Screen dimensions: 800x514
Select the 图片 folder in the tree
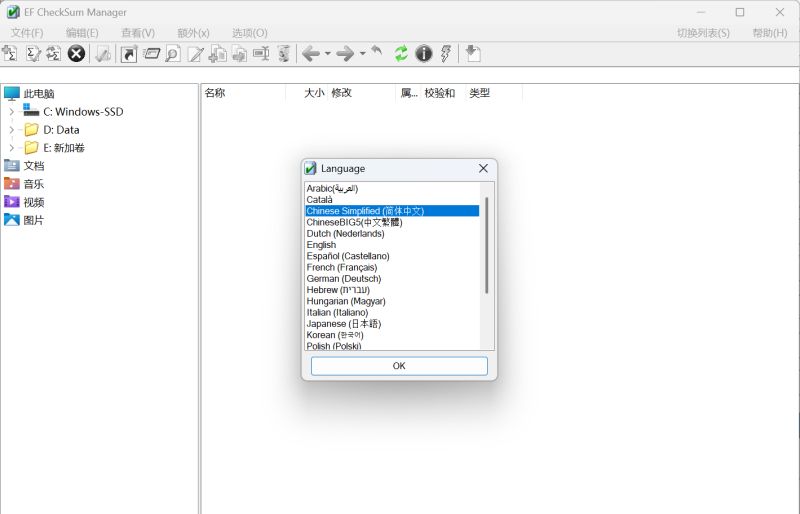point(34,220)
